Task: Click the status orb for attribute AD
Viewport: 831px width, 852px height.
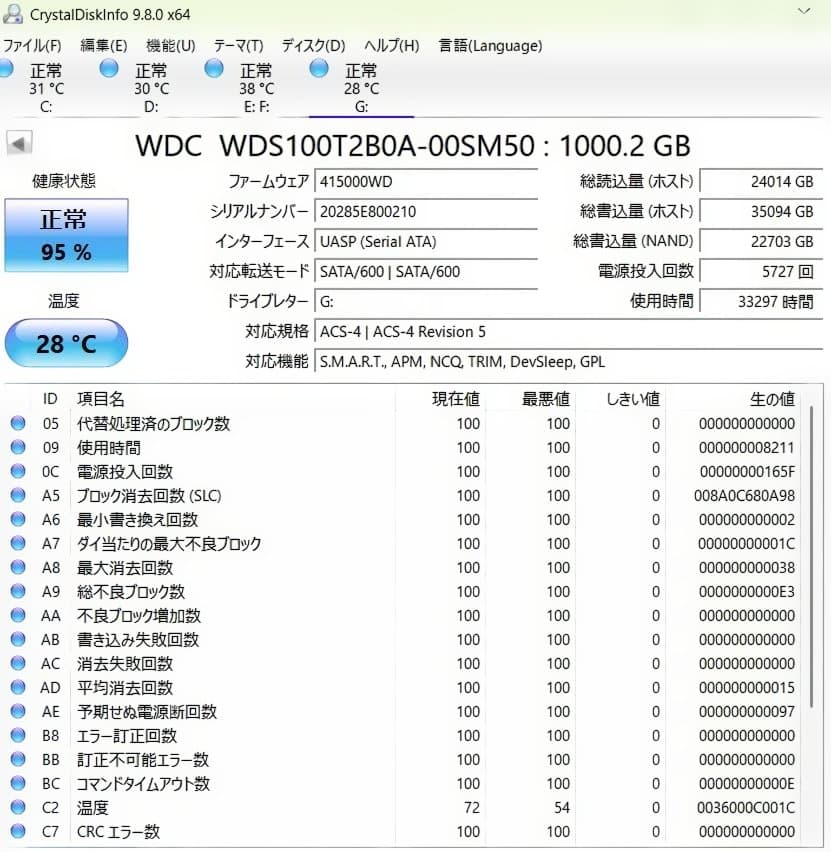Action: click(x=18, y=687)
